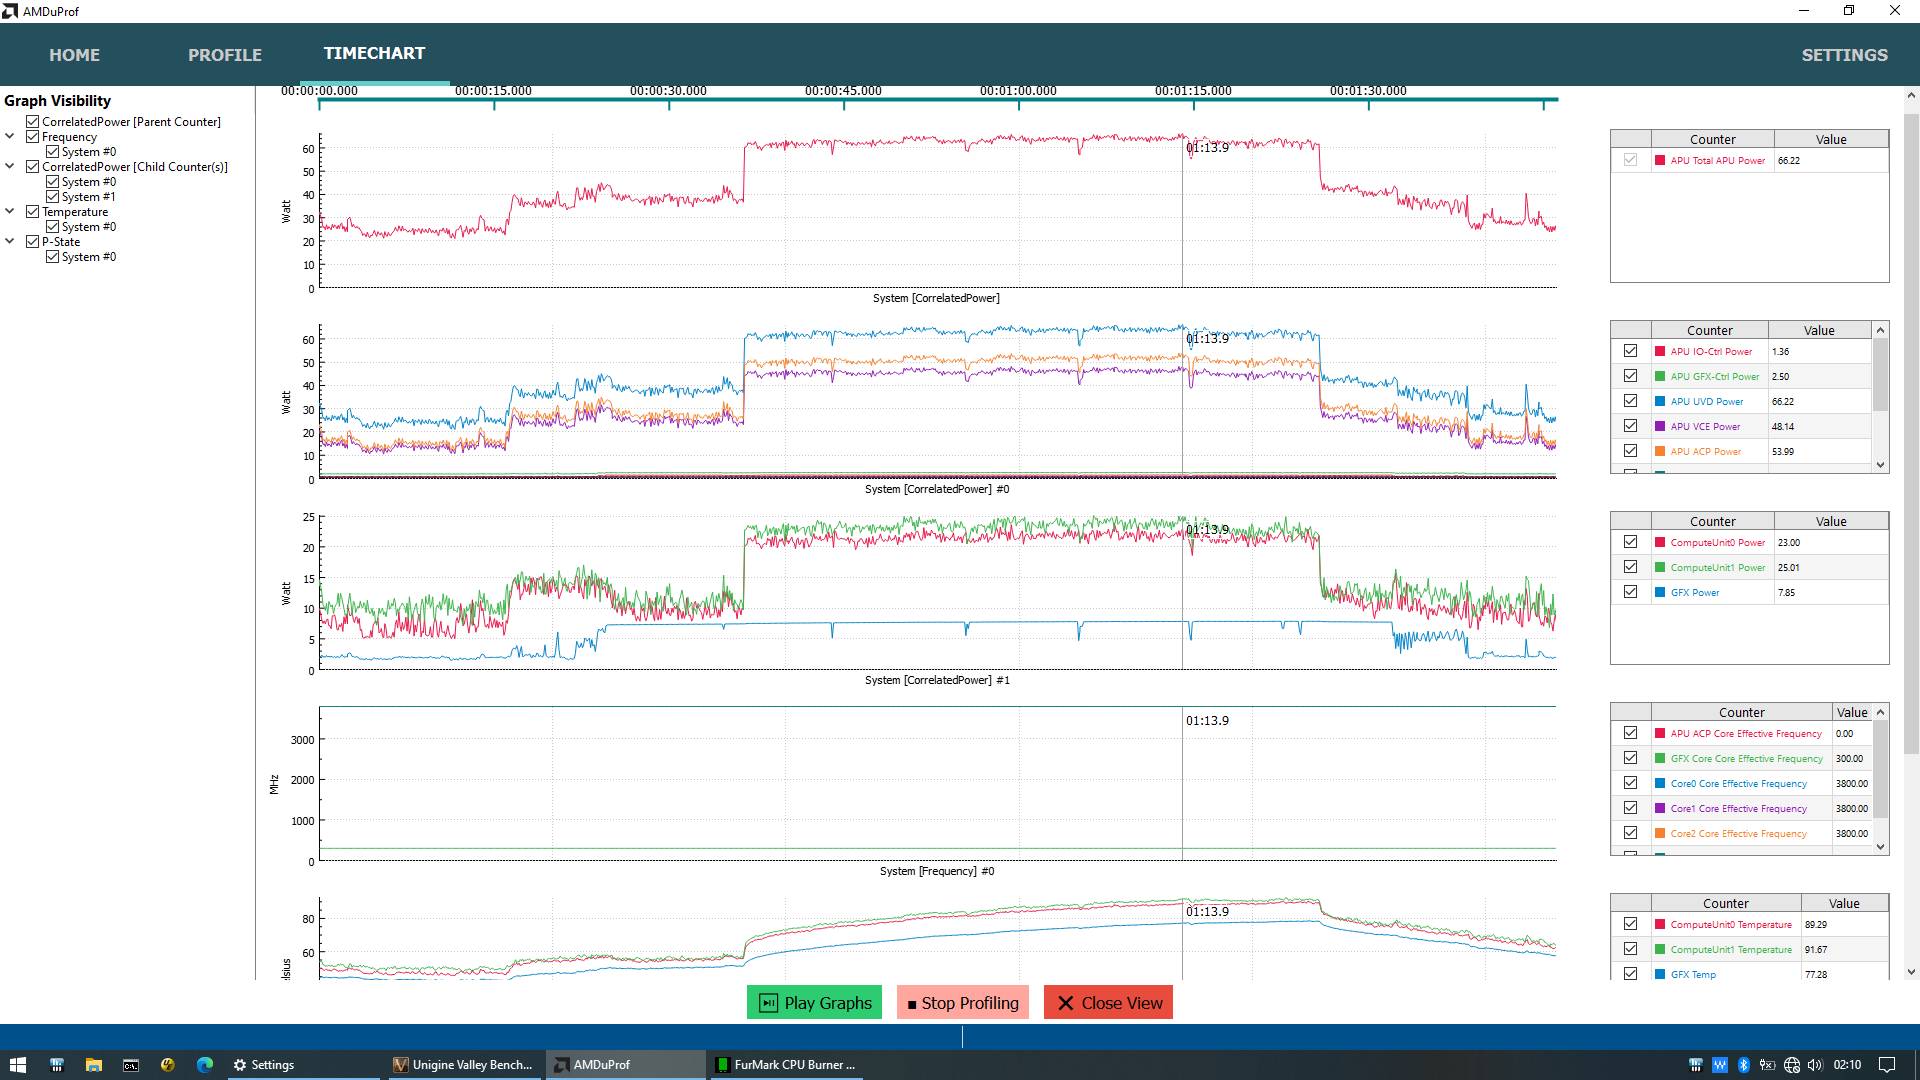Select System #0 under Temperature tree
This screenshot has height=1080, width=1920.
(89, 227)
